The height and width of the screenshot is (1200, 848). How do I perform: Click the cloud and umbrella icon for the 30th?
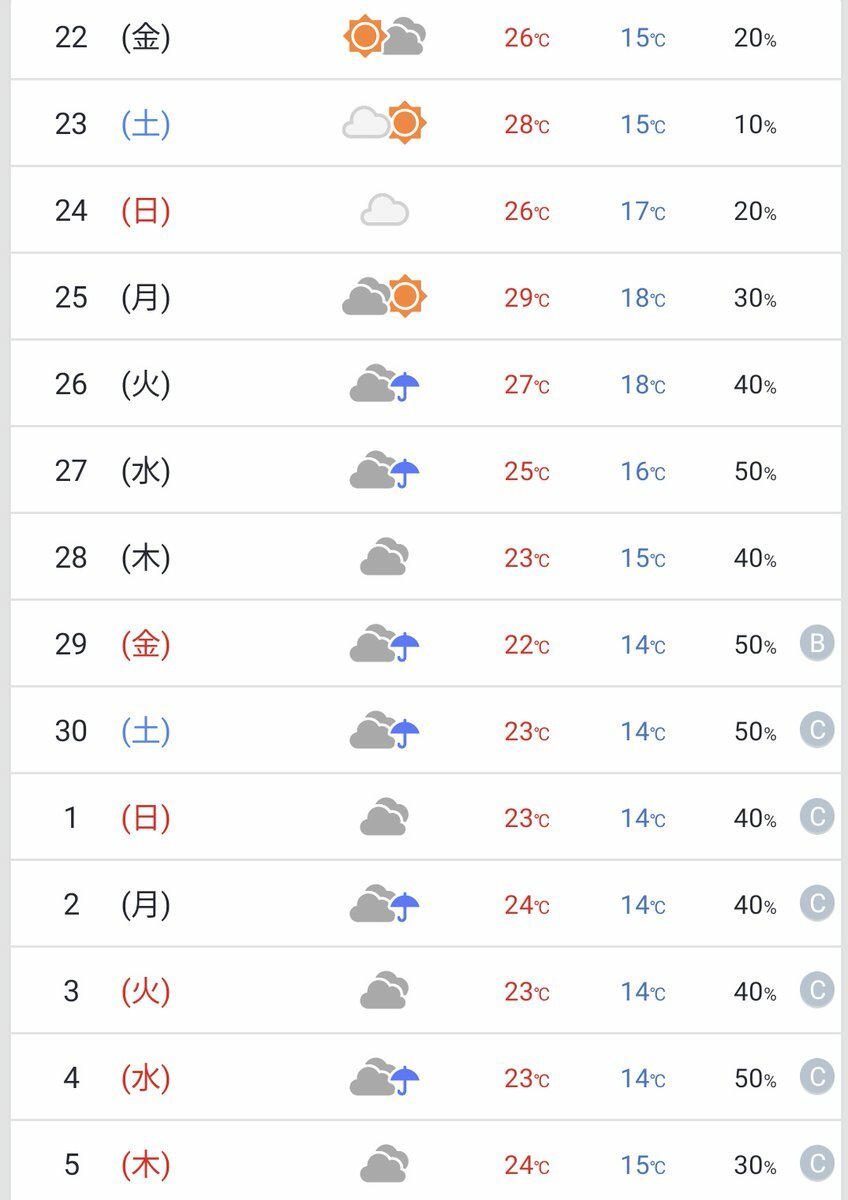[384, 731]
